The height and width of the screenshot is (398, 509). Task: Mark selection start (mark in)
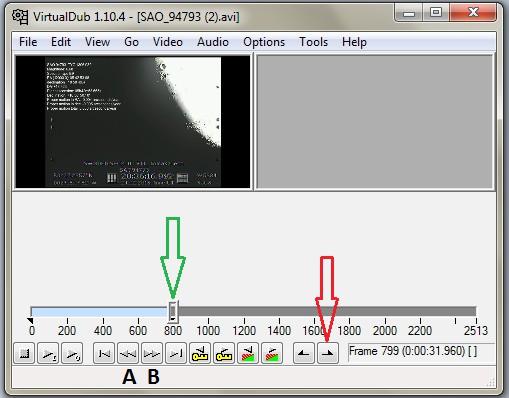click(304, 353)
